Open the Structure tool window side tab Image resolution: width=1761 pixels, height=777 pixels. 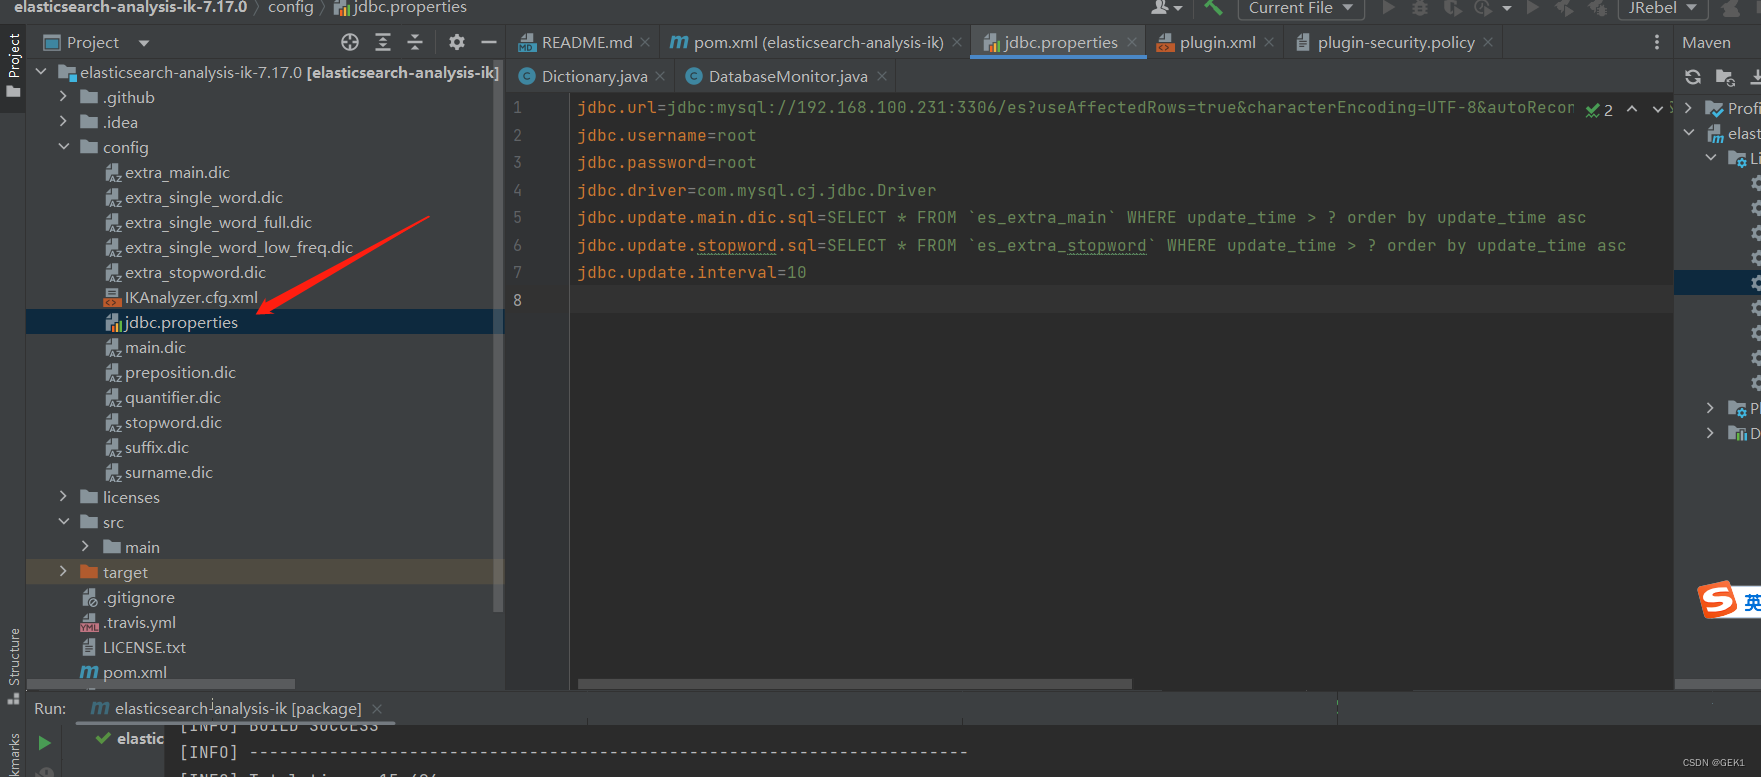tap(13, 665)
